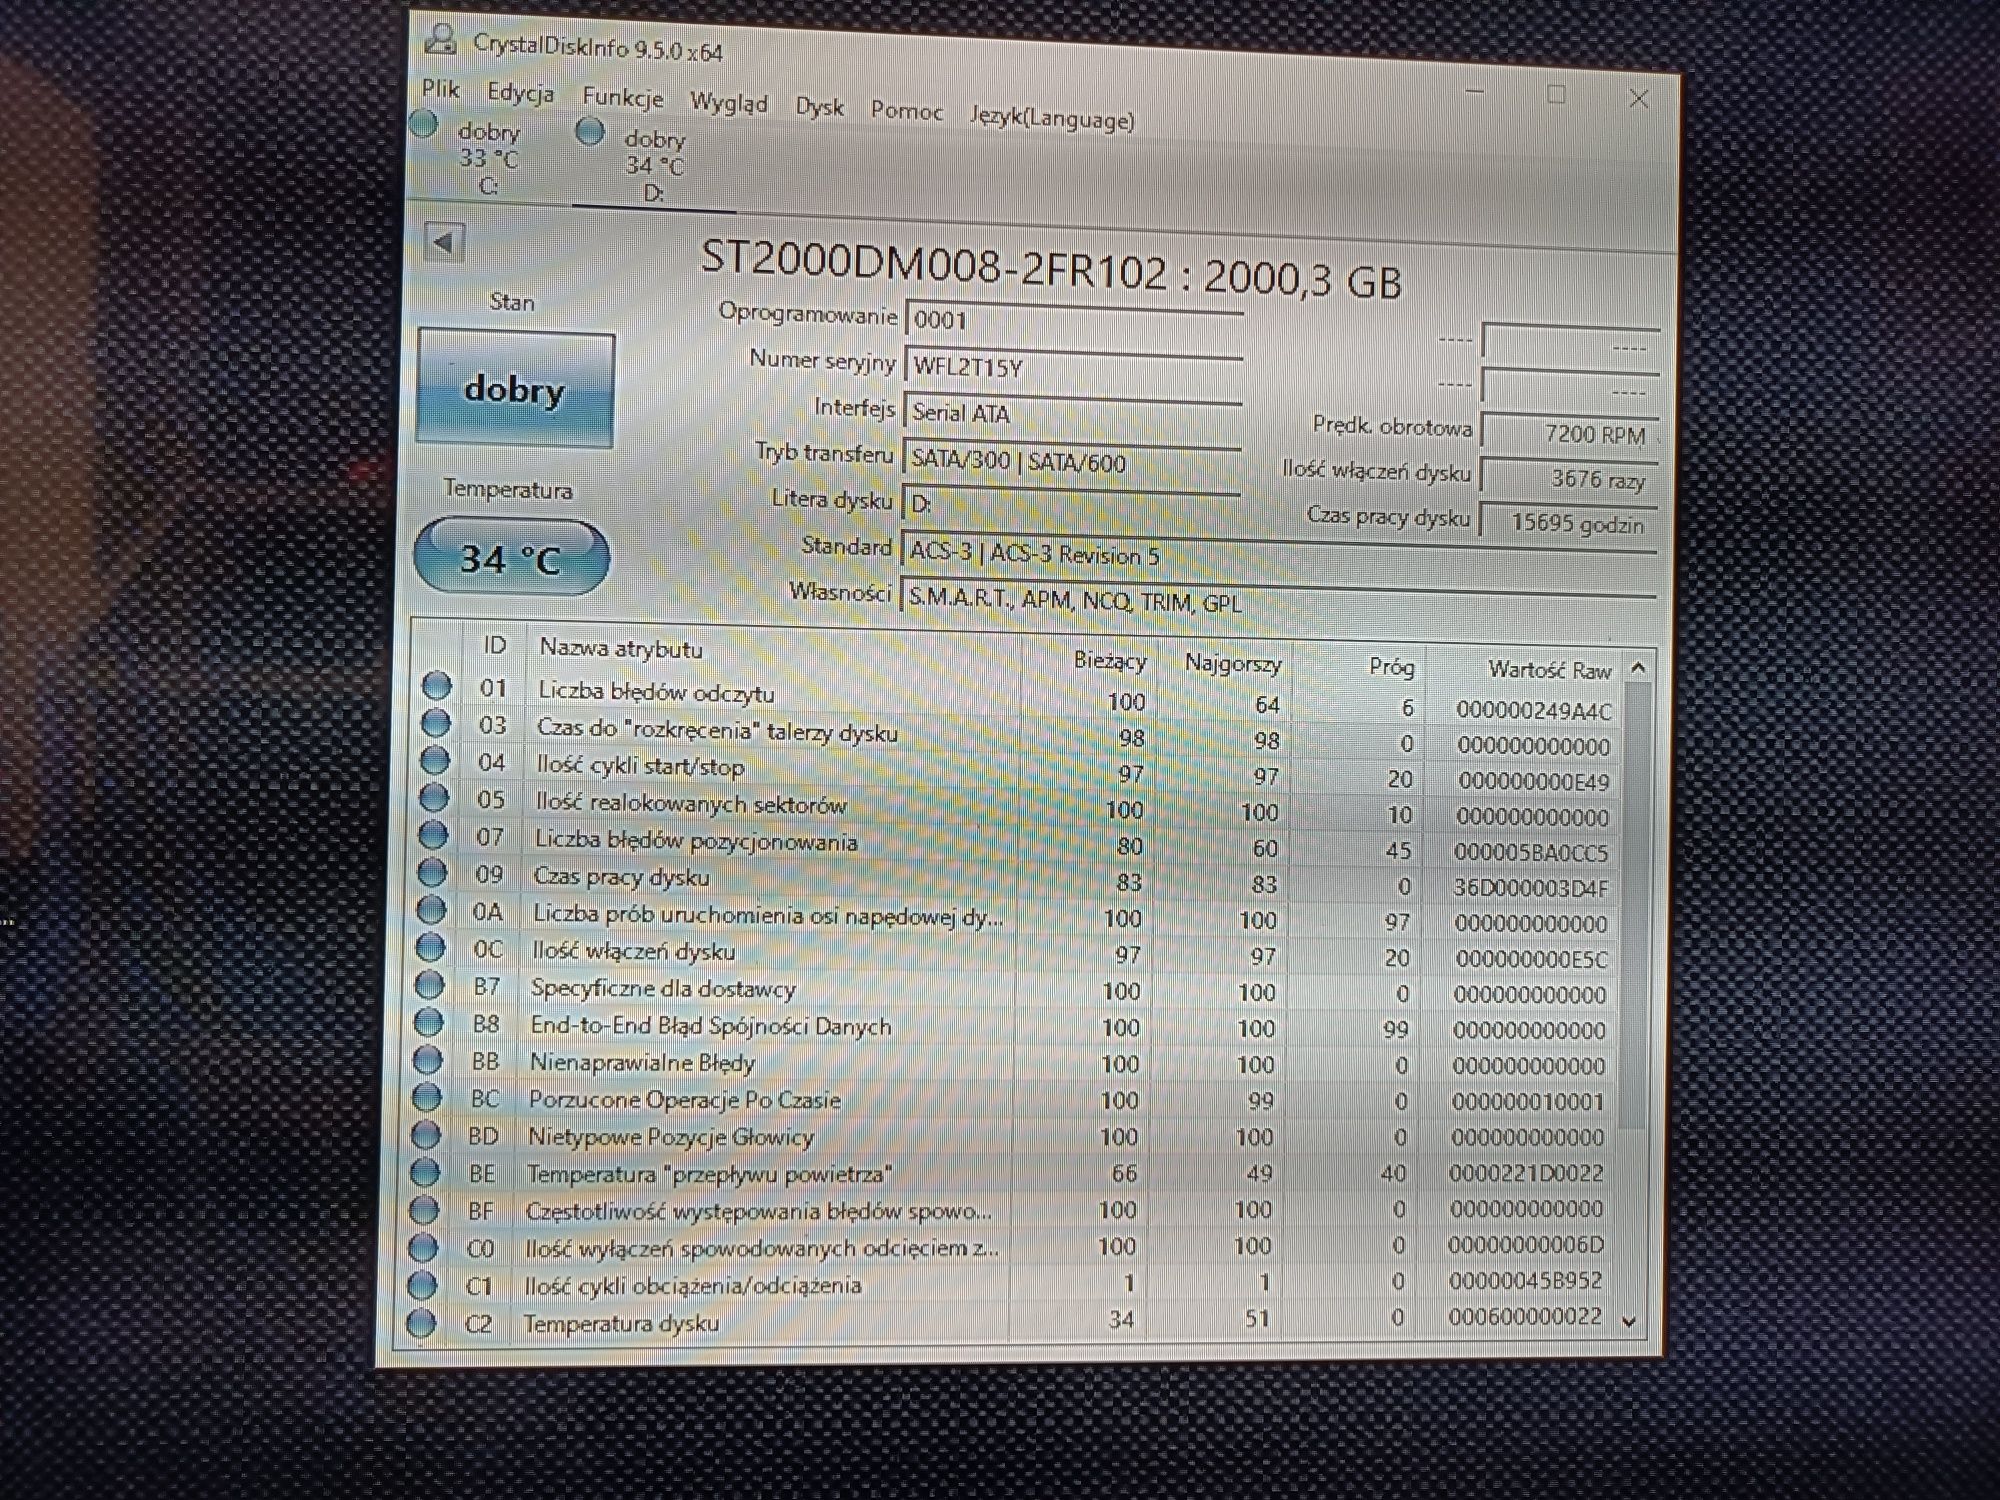Screen dimensions: 2000x1500
Task: Click the ID column header
Action: coord(494,645)
